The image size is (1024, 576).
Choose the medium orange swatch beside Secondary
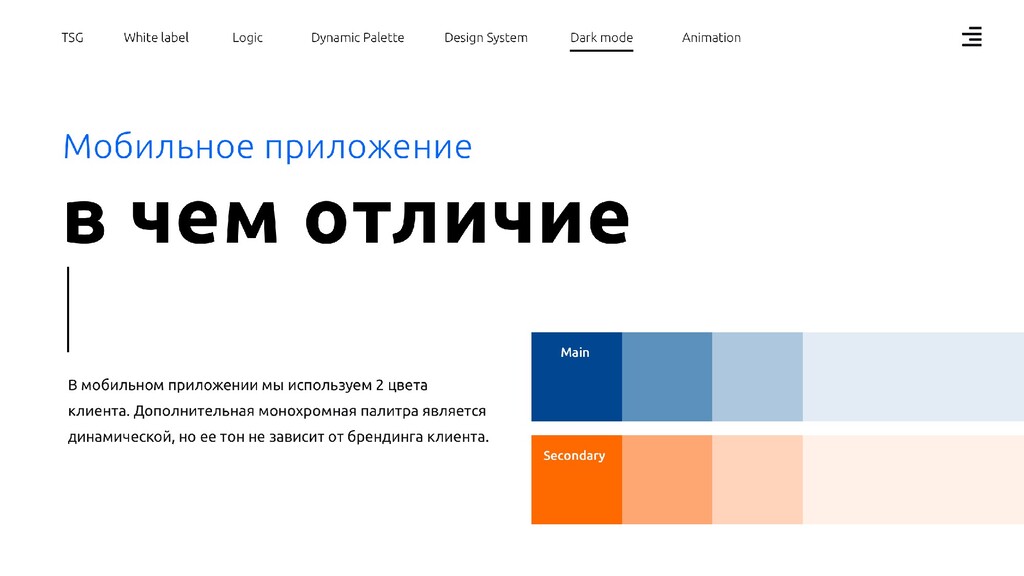tap(667, 479)
